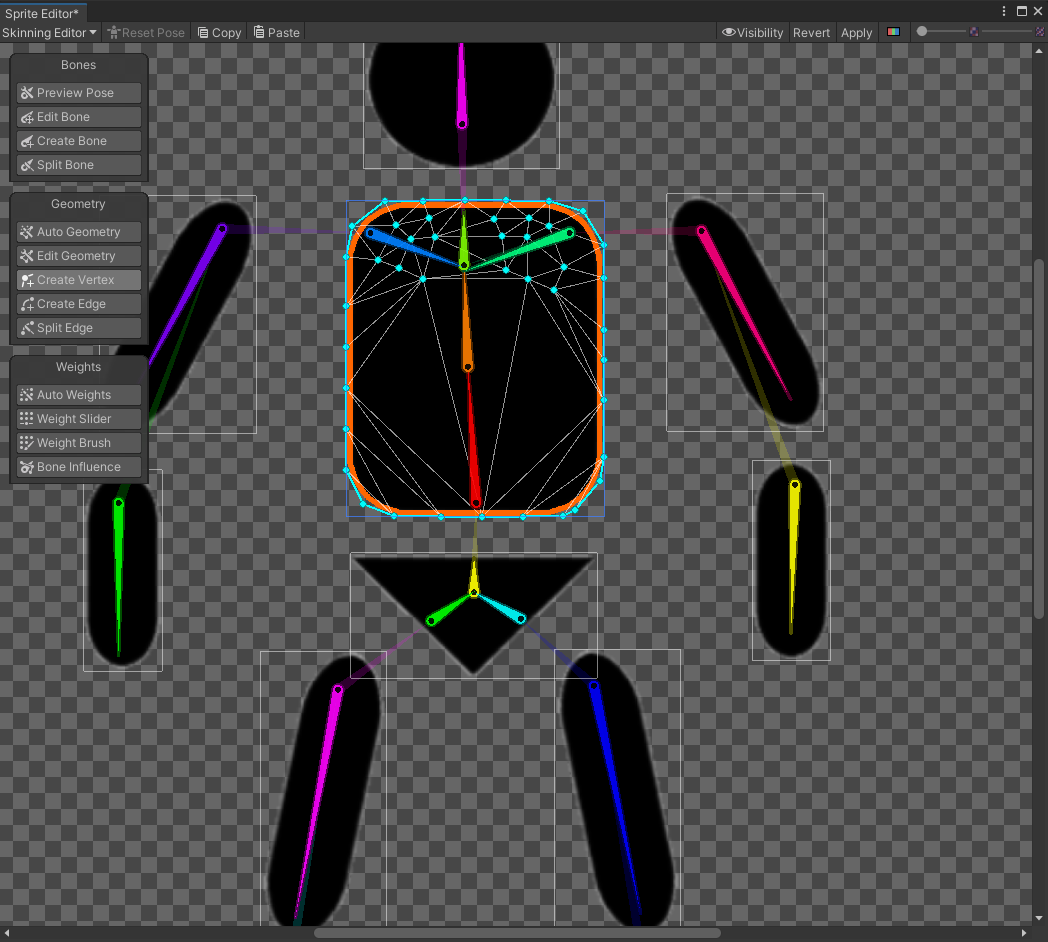
Task: Enable Preview Pose mode
Action: pyautogui.click(x=78, y=92)
